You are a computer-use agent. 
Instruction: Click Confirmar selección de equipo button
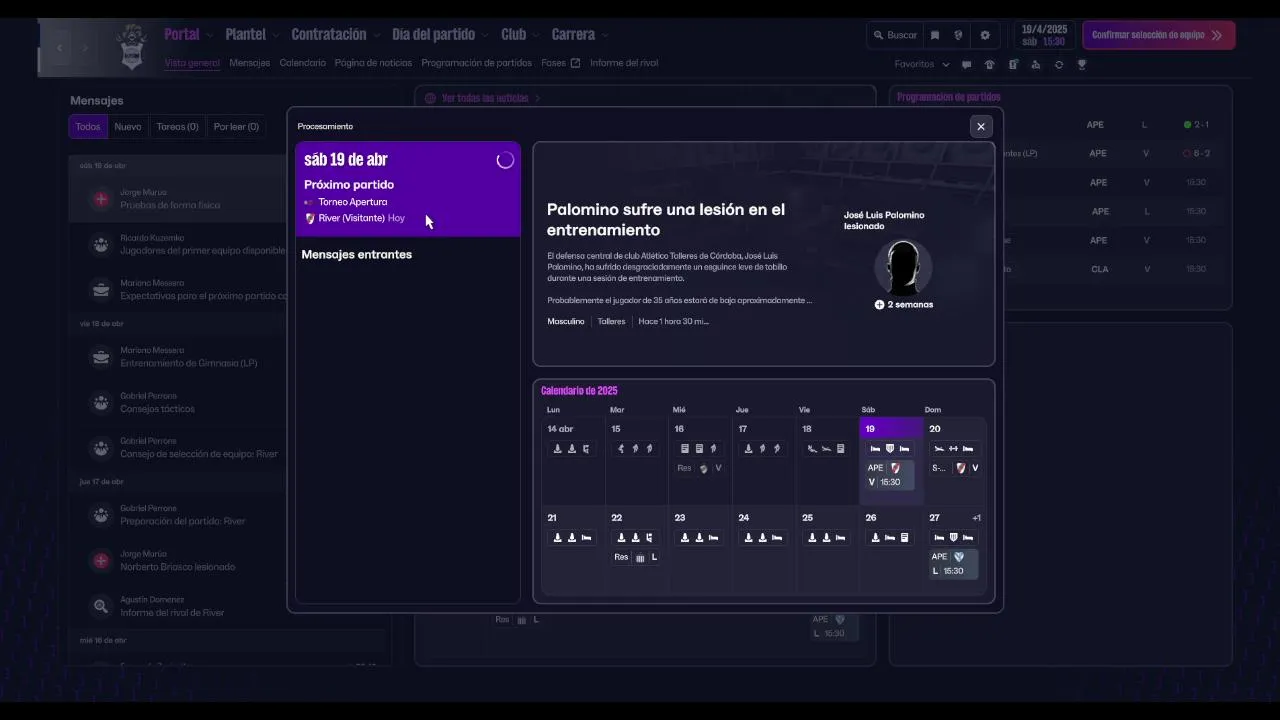point(1159,35)
